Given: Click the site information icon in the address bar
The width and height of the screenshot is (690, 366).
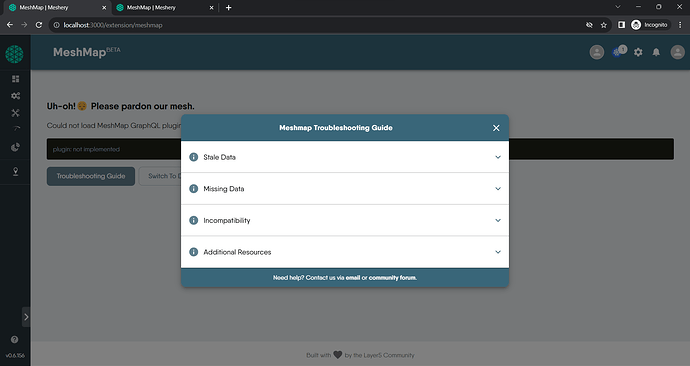Looking at the screenshot, I should click(56, 25).
